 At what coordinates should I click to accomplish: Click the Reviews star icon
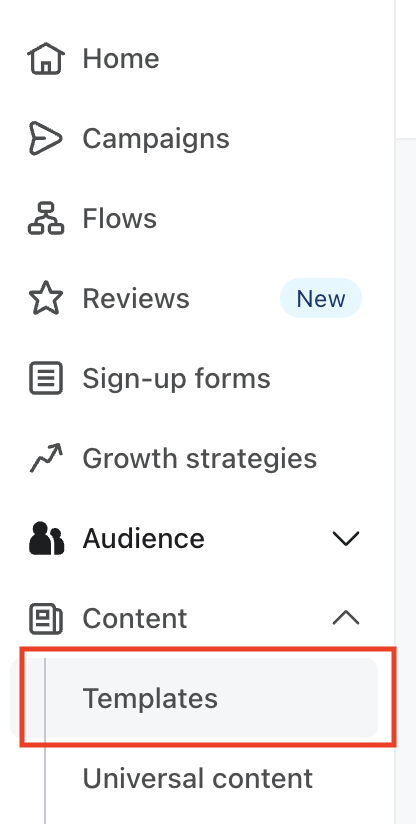coord(46,298)
